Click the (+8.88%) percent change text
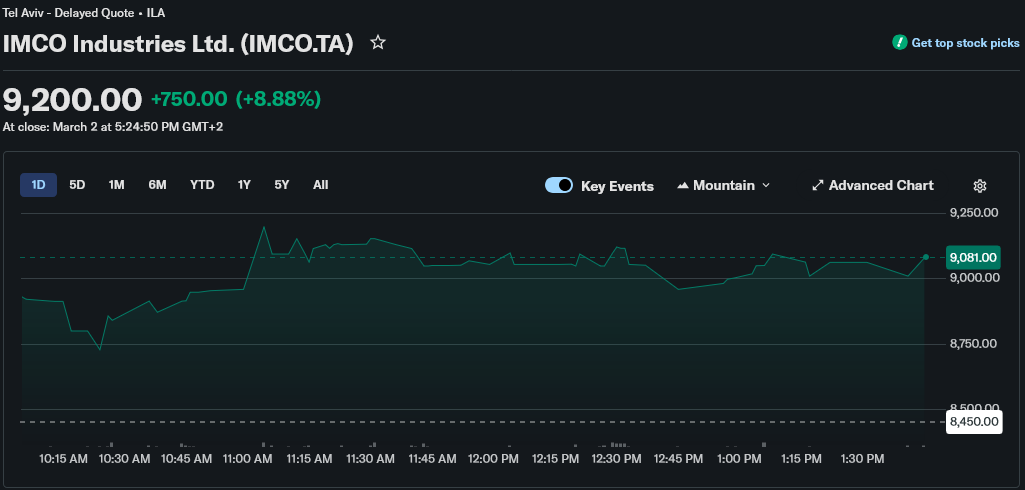This screenshot has width=1025, height=490. click(278, 99)
